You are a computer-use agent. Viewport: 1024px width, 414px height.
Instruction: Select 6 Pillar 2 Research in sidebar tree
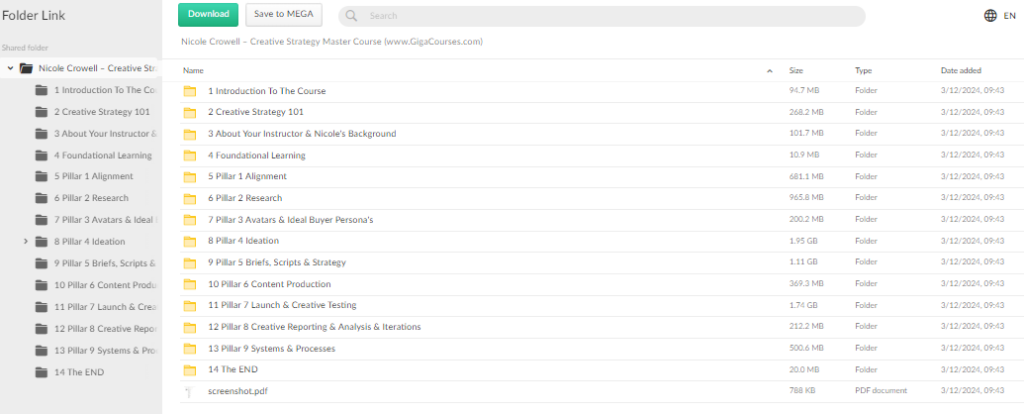click(91, 198)
